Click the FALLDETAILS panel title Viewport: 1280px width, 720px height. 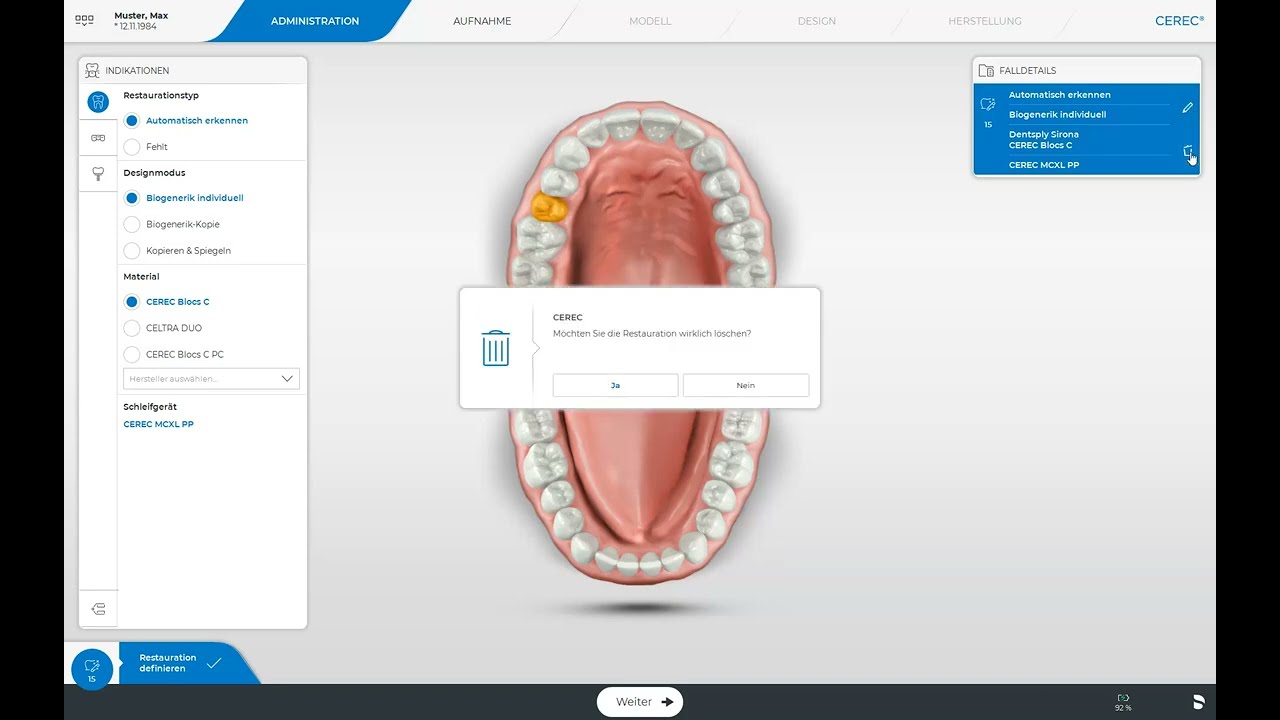click(x=1028, y=71)
